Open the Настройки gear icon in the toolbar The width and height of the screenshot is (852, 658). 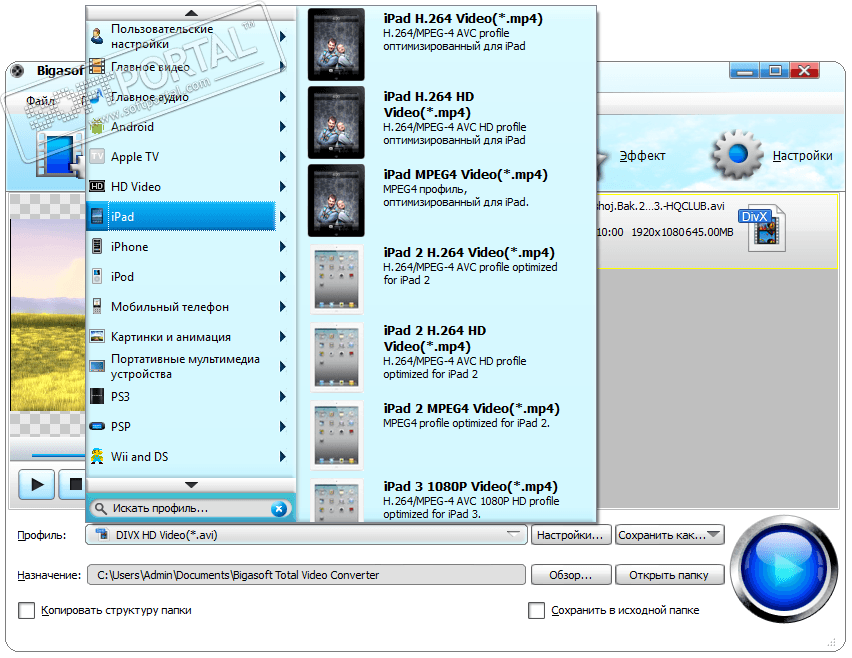coord(738,154)
